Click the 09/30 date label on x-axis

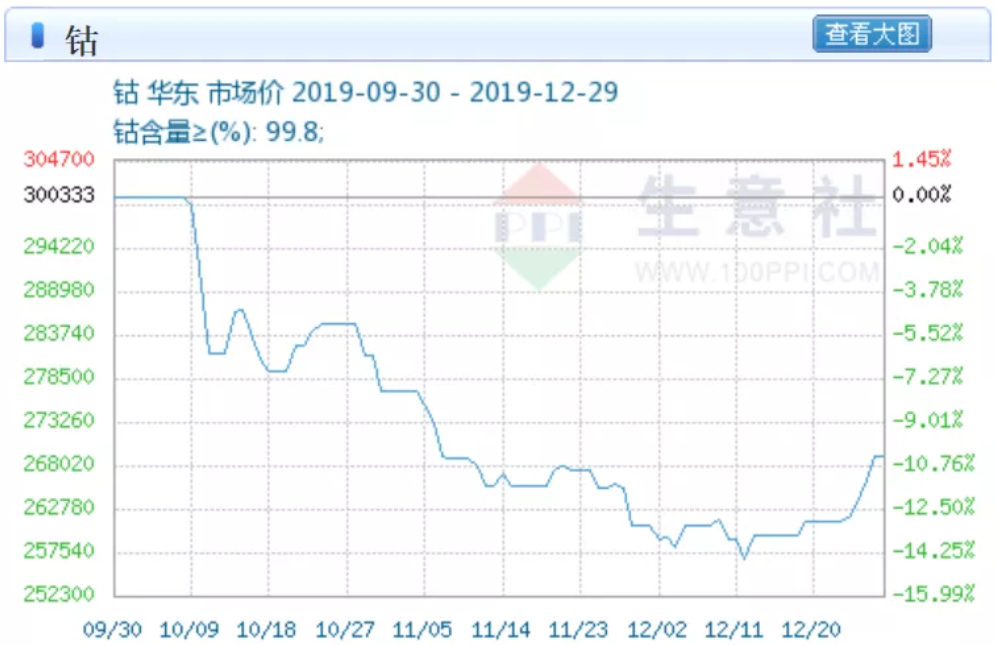coord(112,629)
